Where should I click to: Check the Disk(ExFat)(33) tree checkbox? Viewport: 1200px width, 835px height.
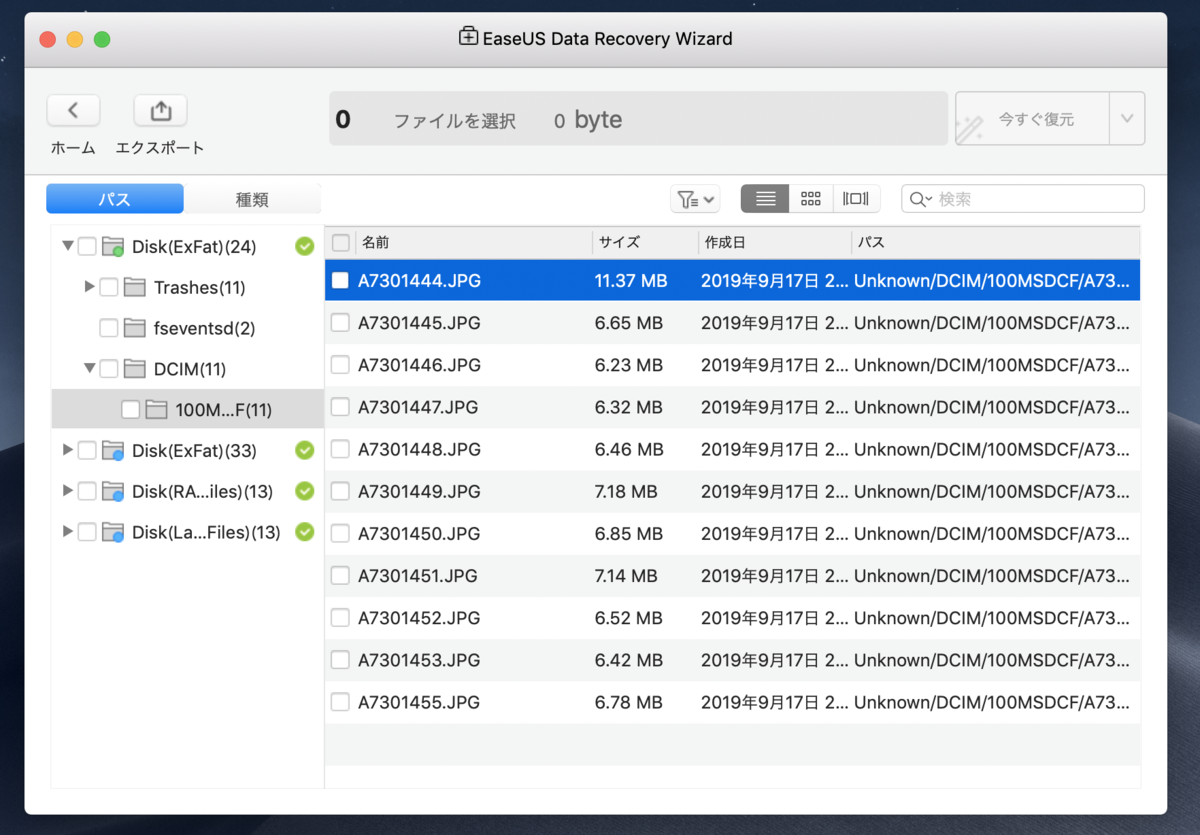point(87,451)
